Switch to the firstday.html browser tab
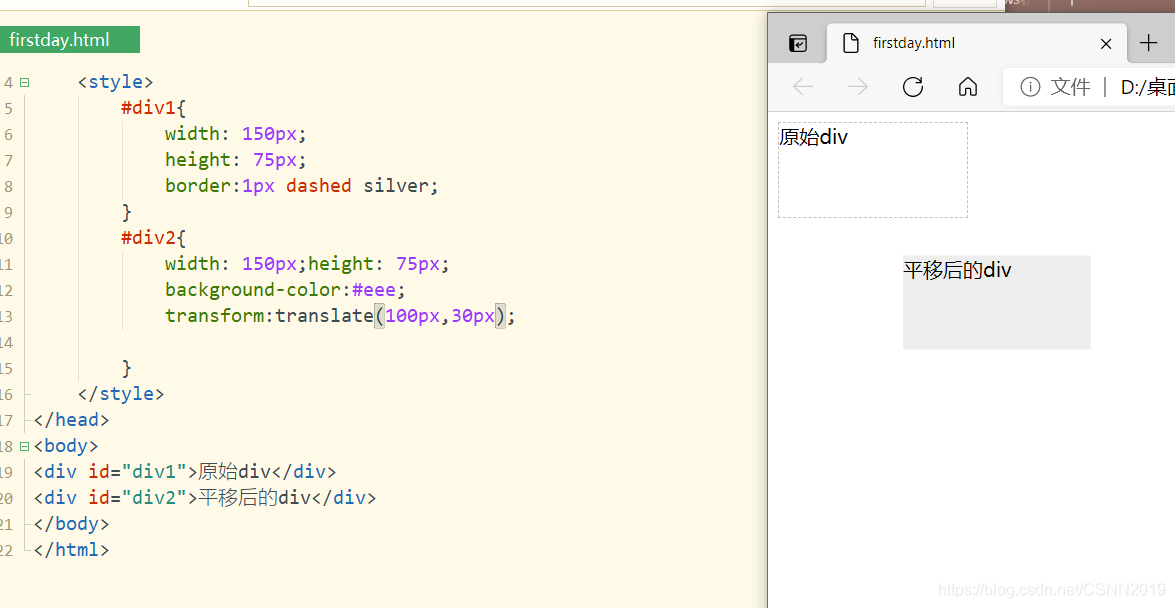The image size is (1175, 608). click(976, 43)
